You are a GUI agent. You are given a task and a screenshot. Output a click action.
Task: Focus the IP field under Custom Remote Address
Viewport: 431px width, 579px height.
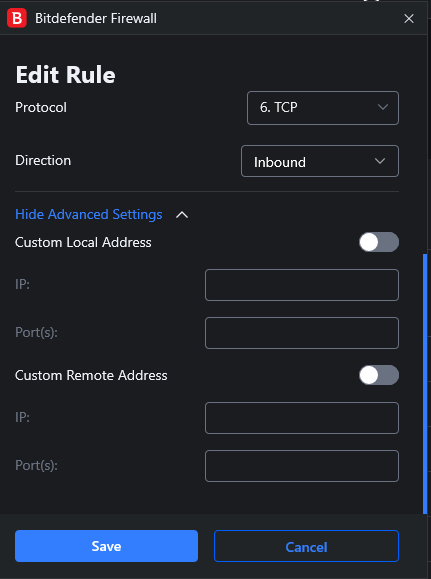click(302, 418)
